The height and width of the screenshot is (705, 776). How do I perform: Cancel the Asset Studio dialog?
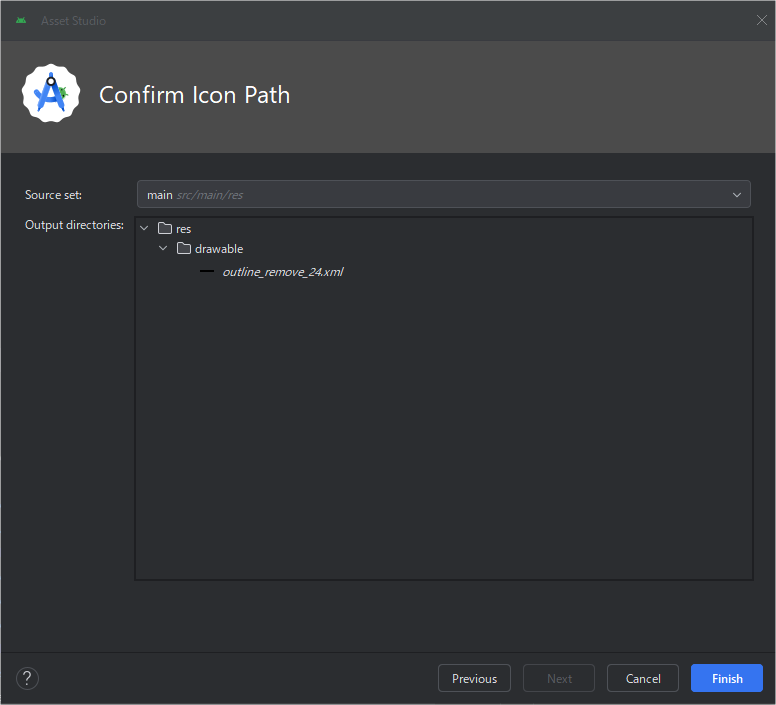pyautogui.click(x=642, y=678)
